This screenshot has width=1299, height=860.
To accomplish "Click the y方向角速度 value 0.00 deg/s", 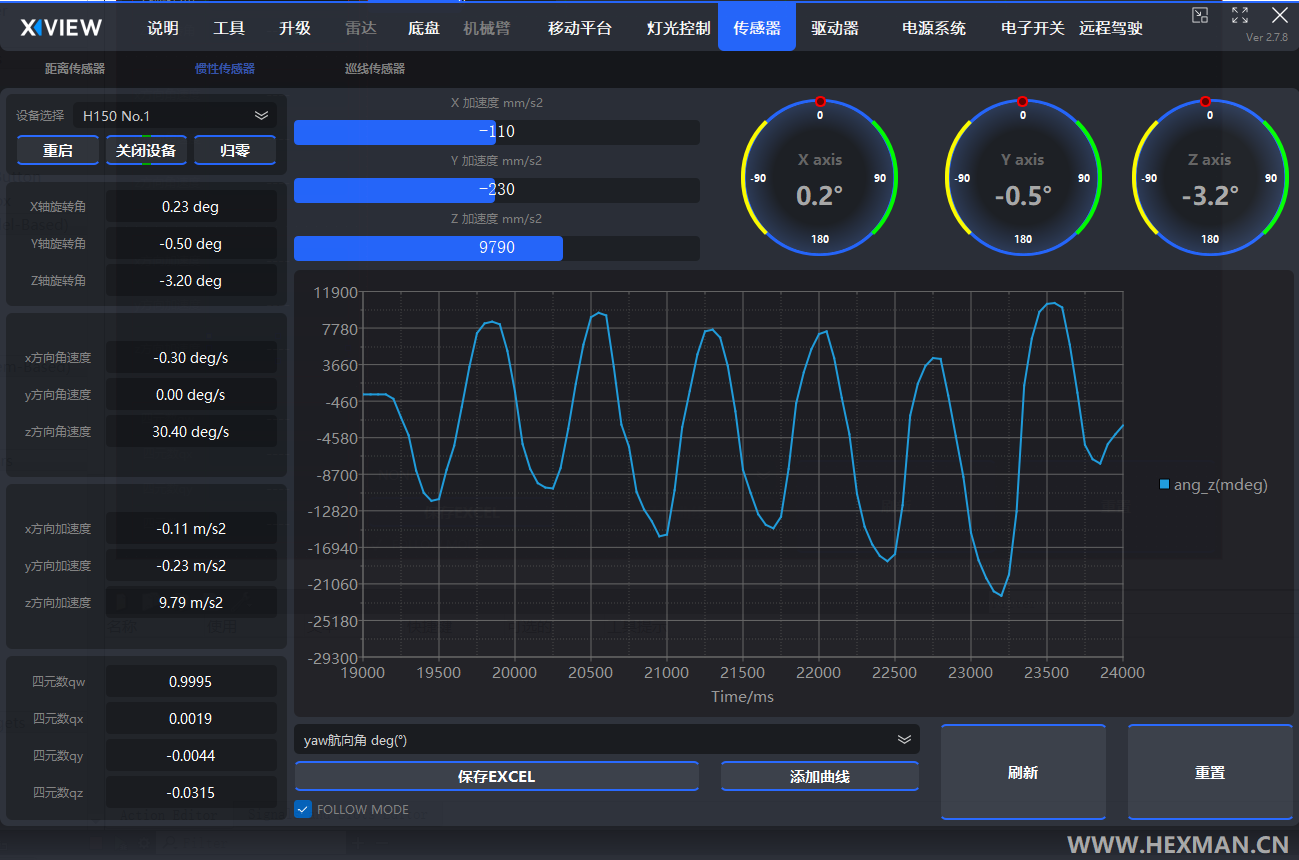I will (191, 395).
